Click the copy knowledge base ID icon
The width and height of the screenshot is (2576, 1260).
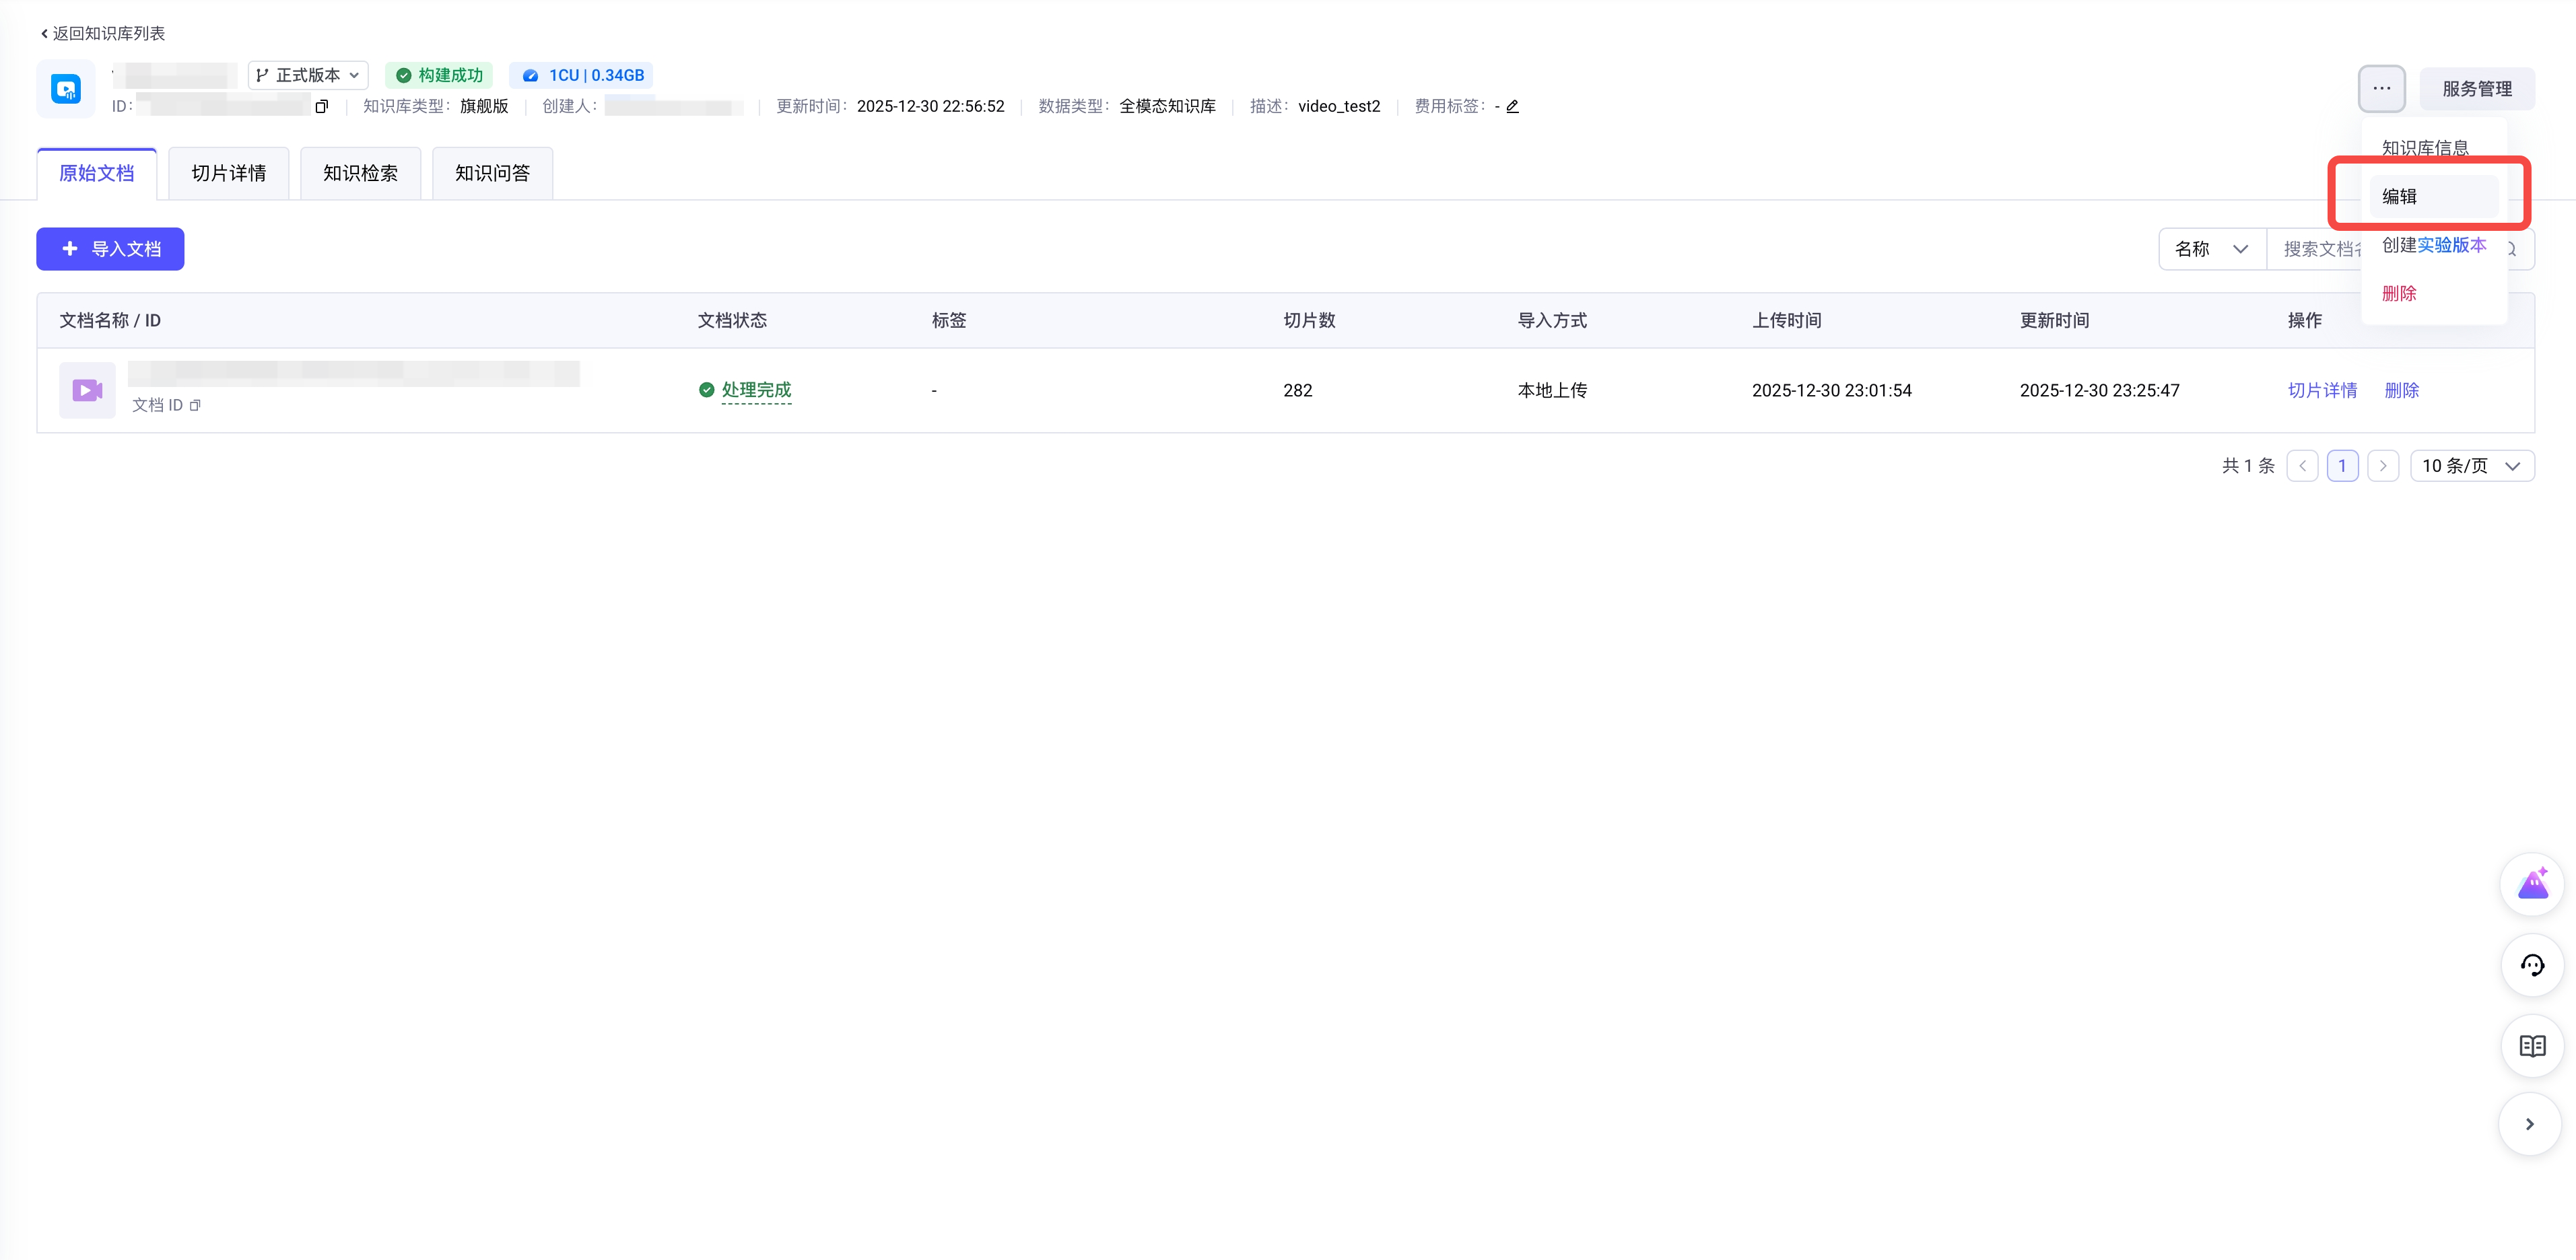[x=321, y=107]
